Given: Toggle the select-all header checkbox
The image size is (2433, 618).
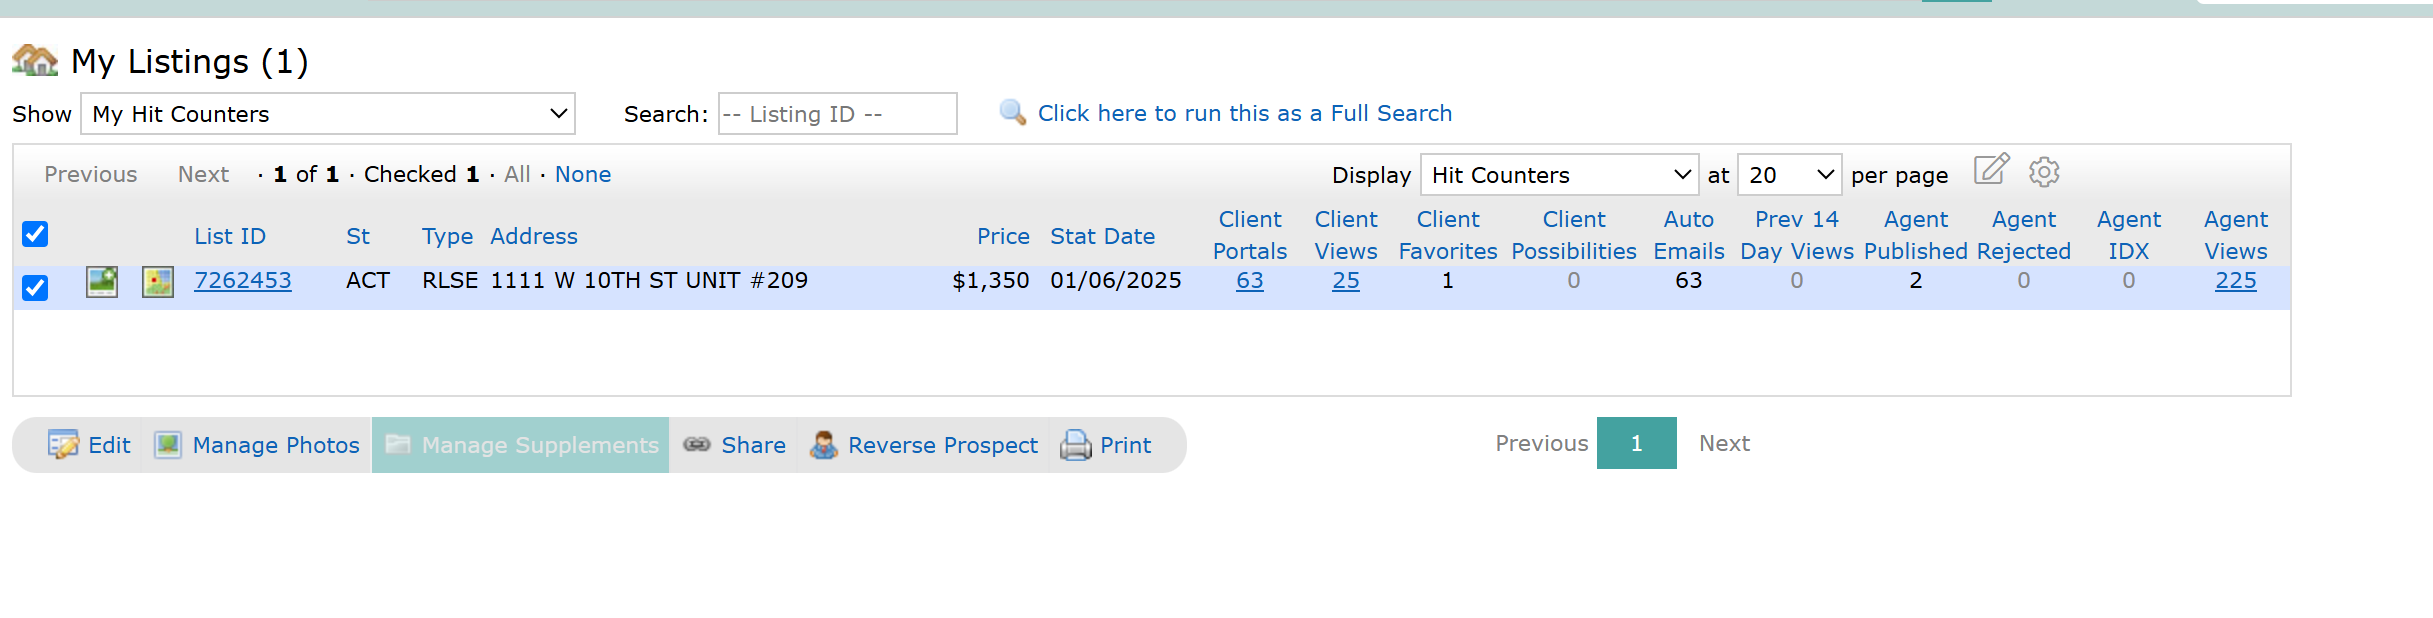Looking at the screenshot, I should (x=35, y=234).
